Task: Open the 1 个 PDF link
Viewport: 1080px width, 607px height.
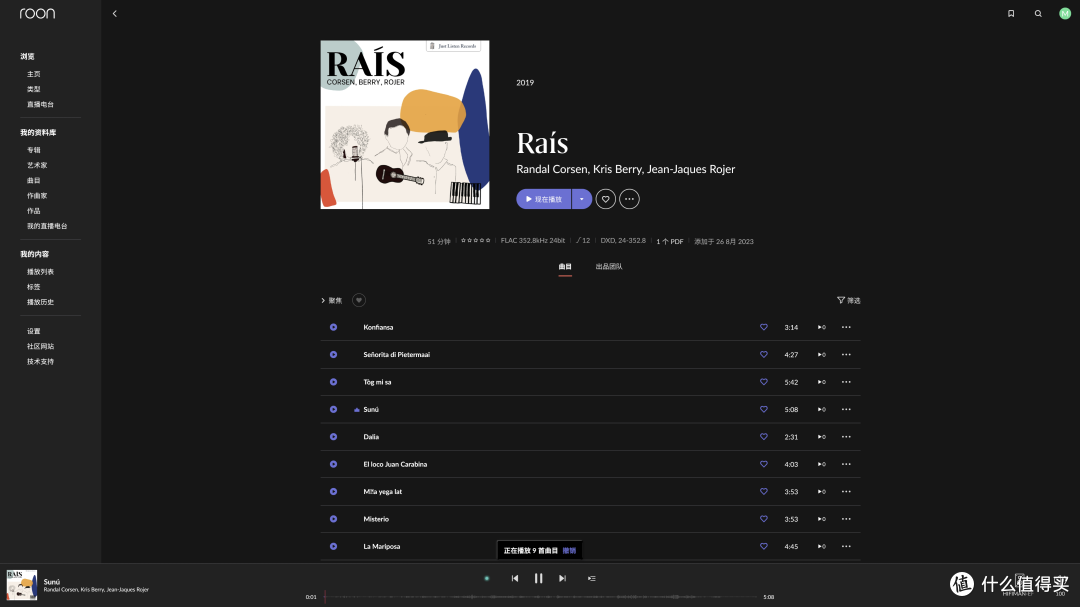Action: pos(669,242)
